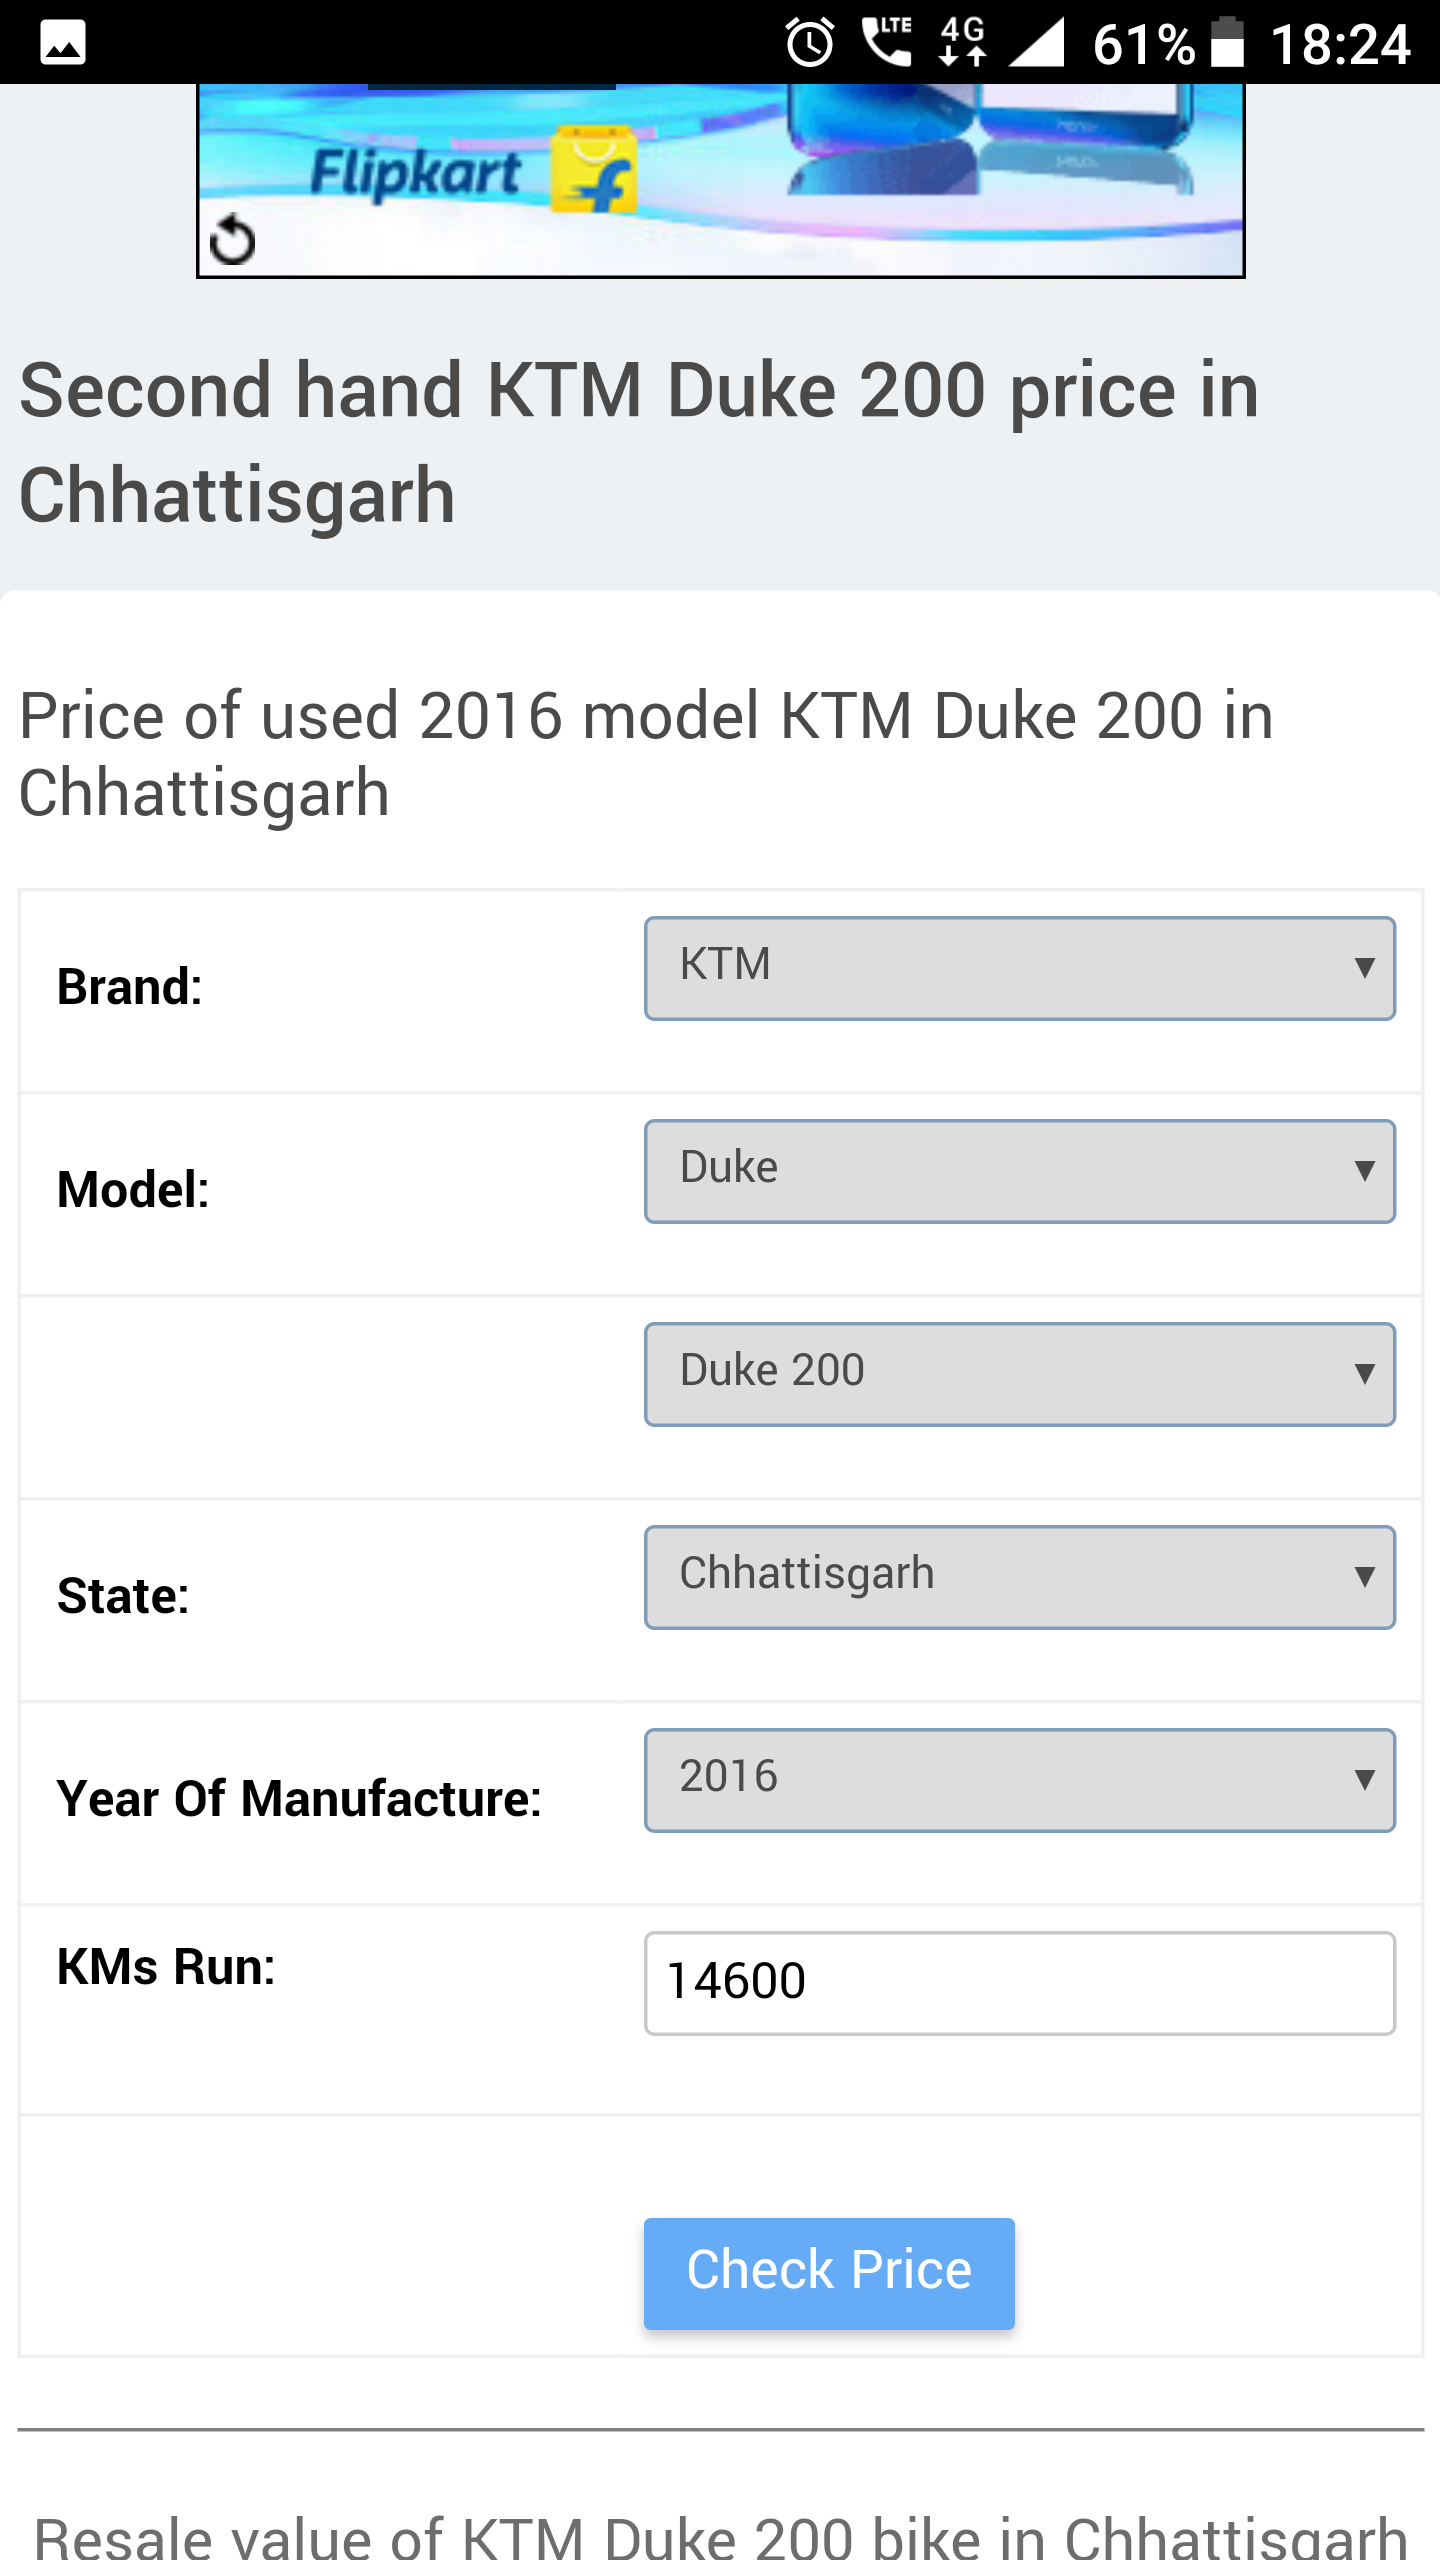This screenshot has width=1440, height=2560.
Task: Tap the Price of used 2016 model subheading
Action: click(646, 754)
